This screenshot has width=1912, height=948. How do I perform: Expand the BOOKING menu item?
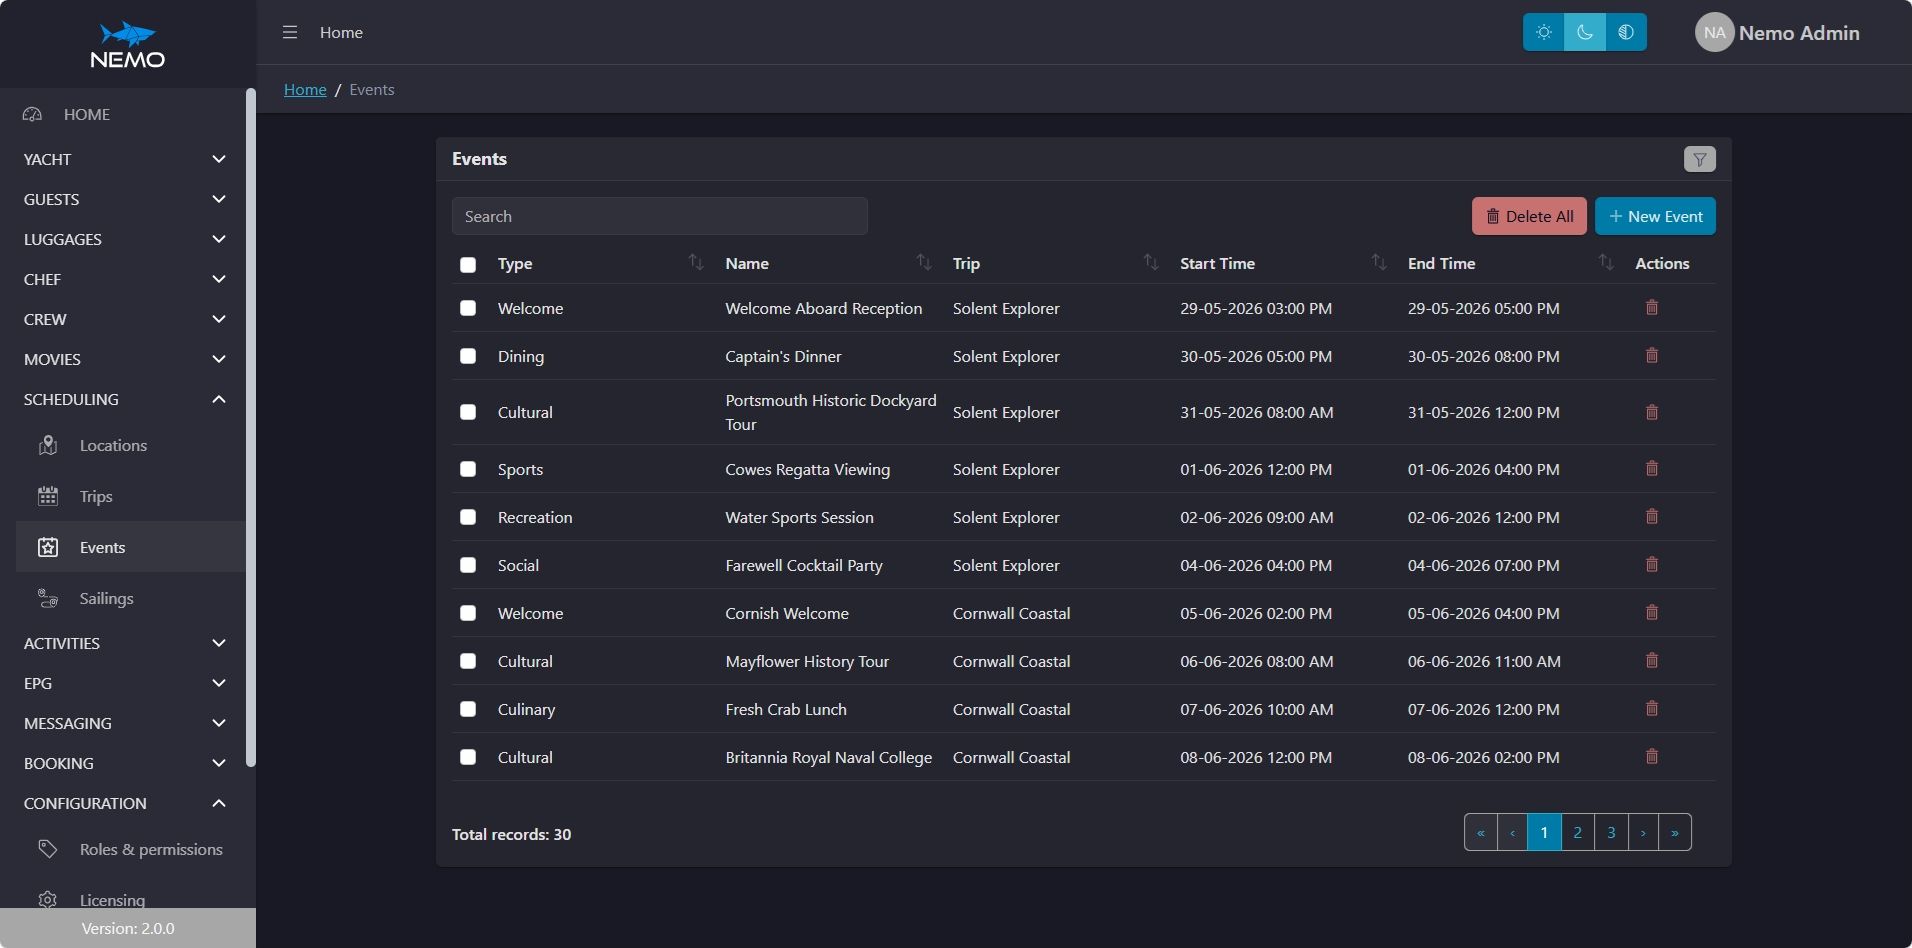pos(124,763)
